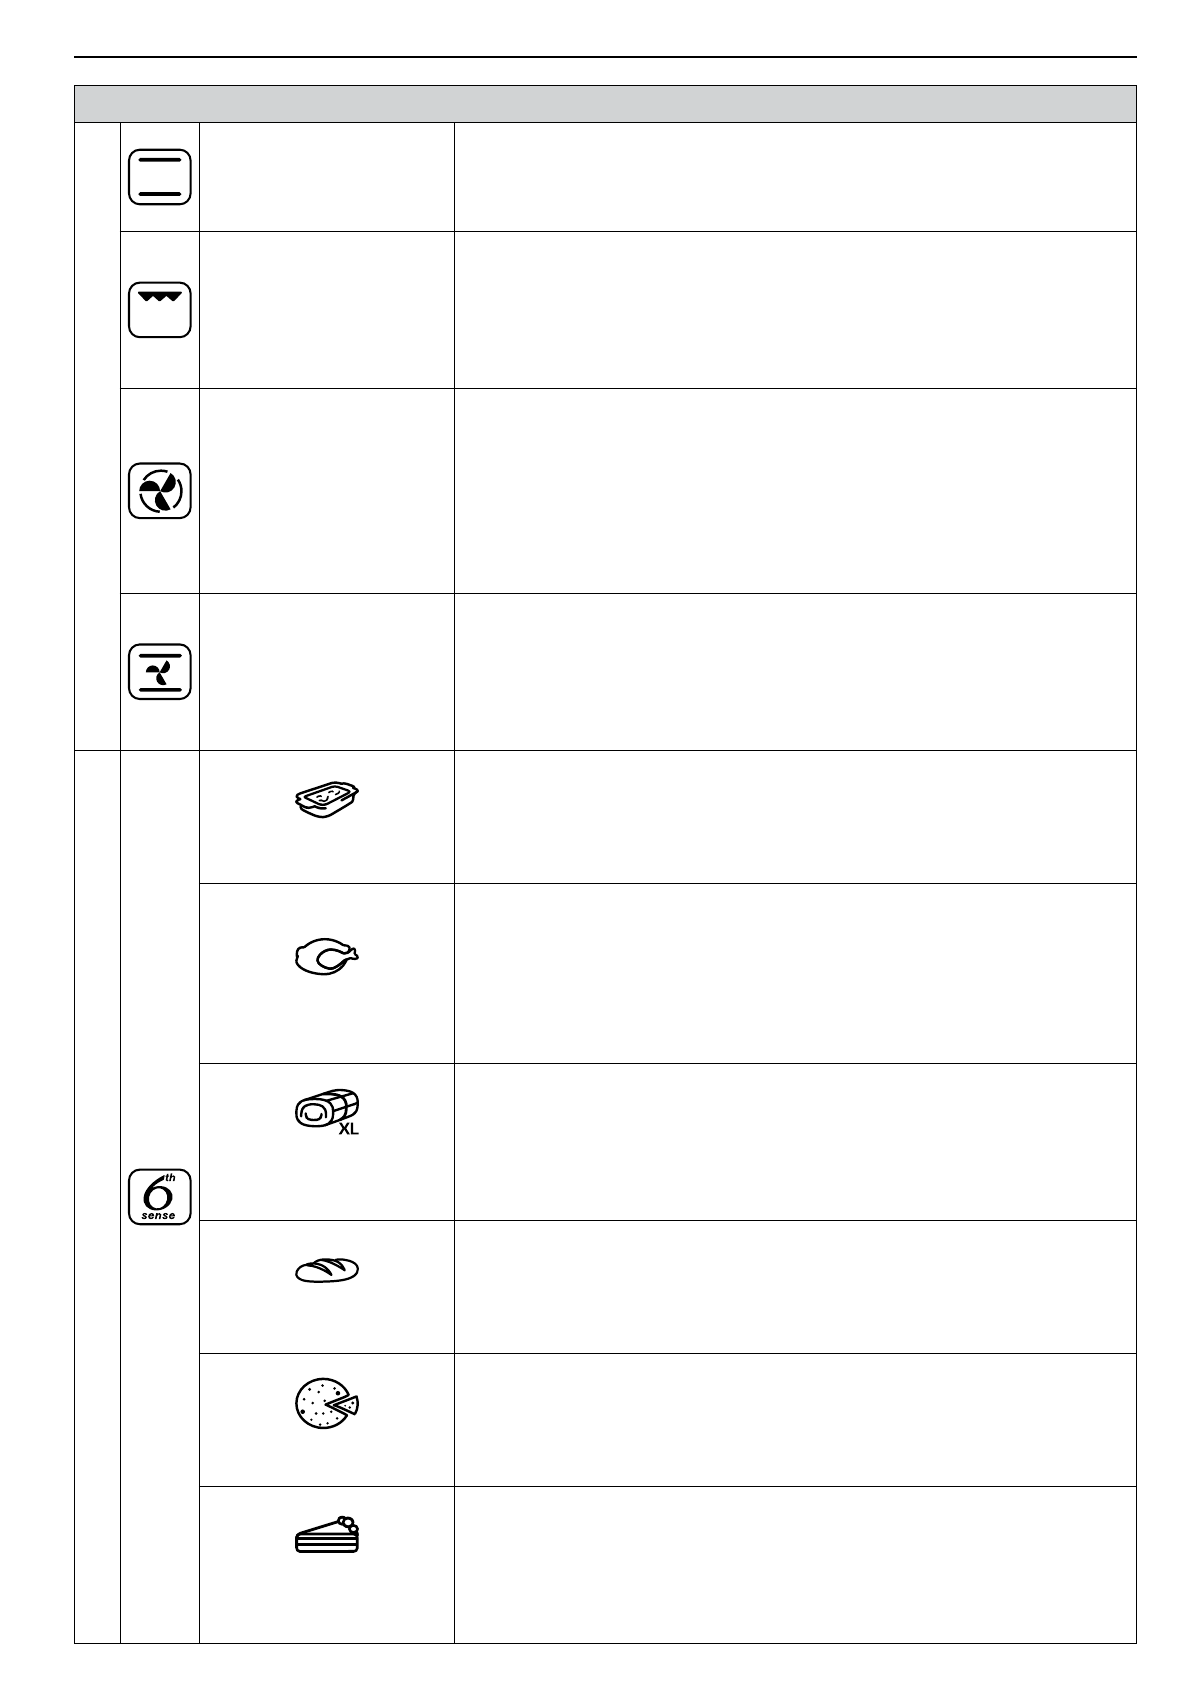Click the gray table header bar

tap(605, 104)
